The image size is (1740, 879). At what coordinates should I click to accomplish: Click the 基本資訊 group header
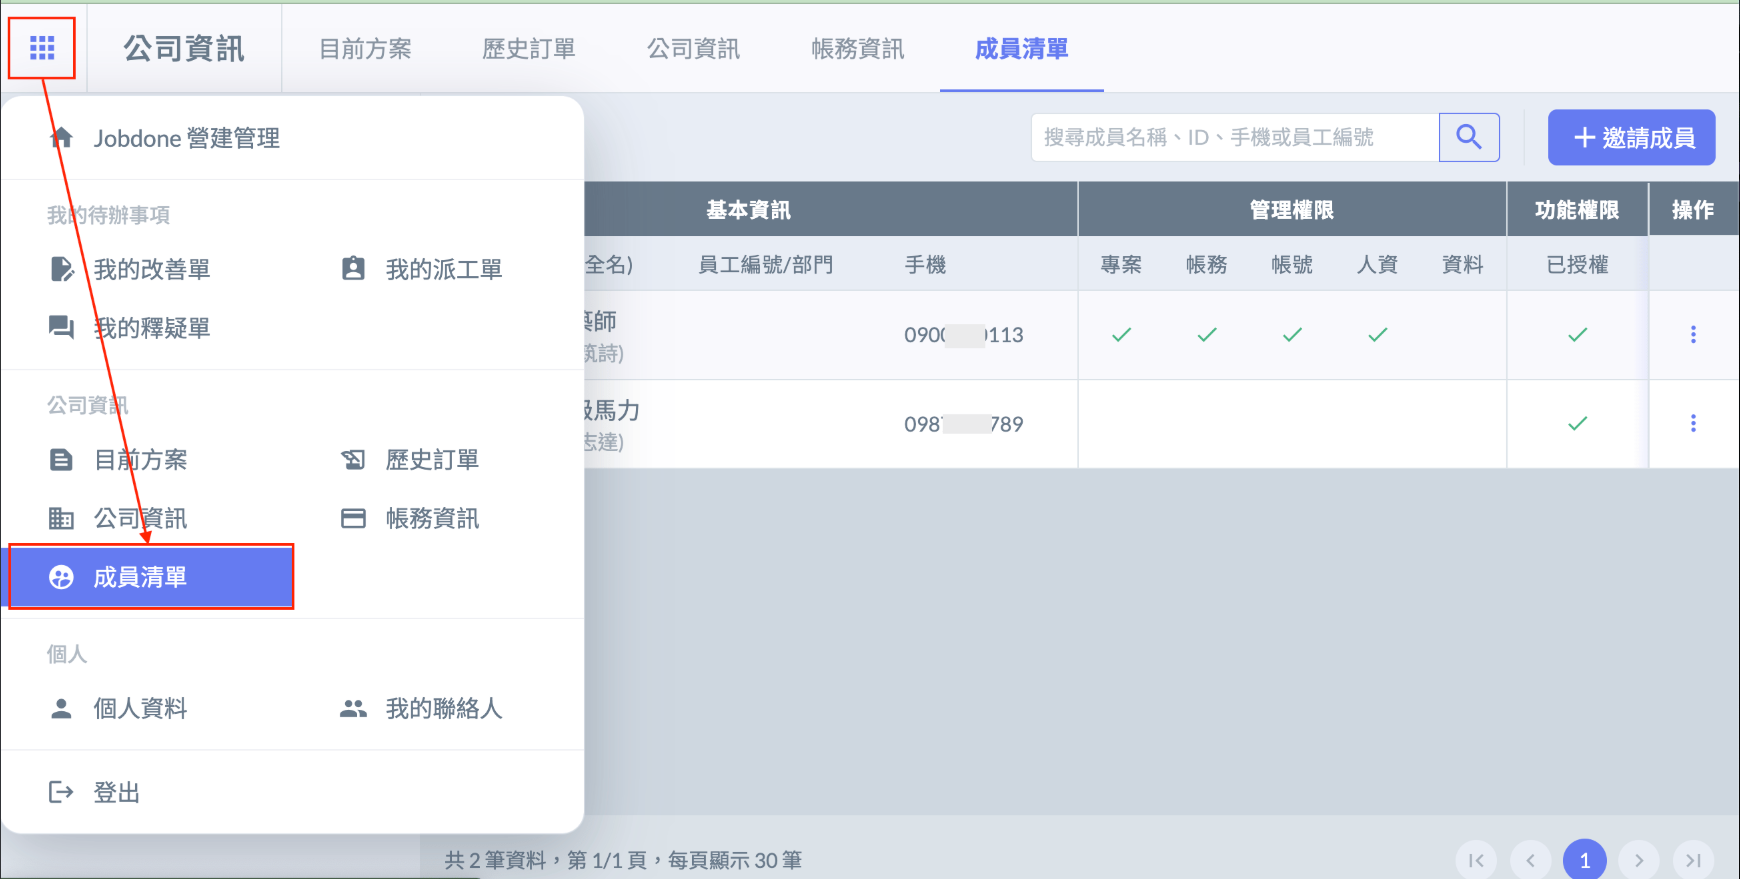749,210
